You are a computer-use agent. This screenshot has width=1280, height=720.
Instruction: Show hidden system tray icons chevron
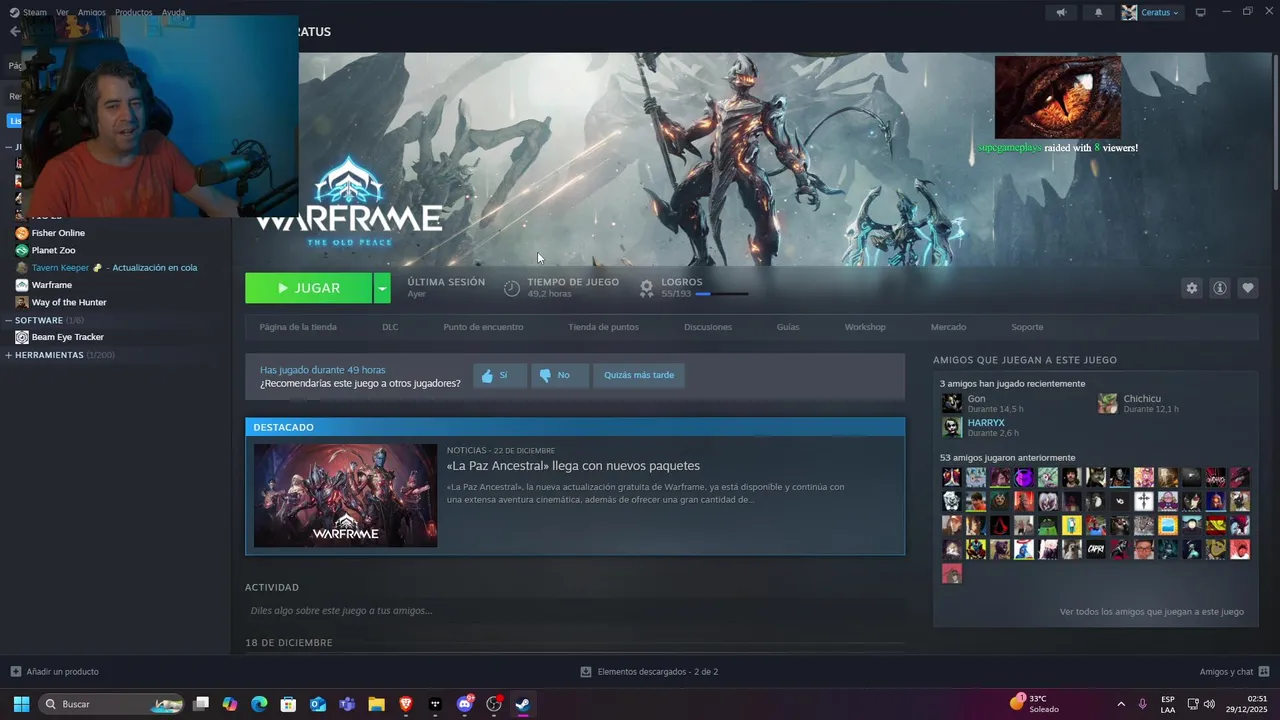(x=1120, y=704)
